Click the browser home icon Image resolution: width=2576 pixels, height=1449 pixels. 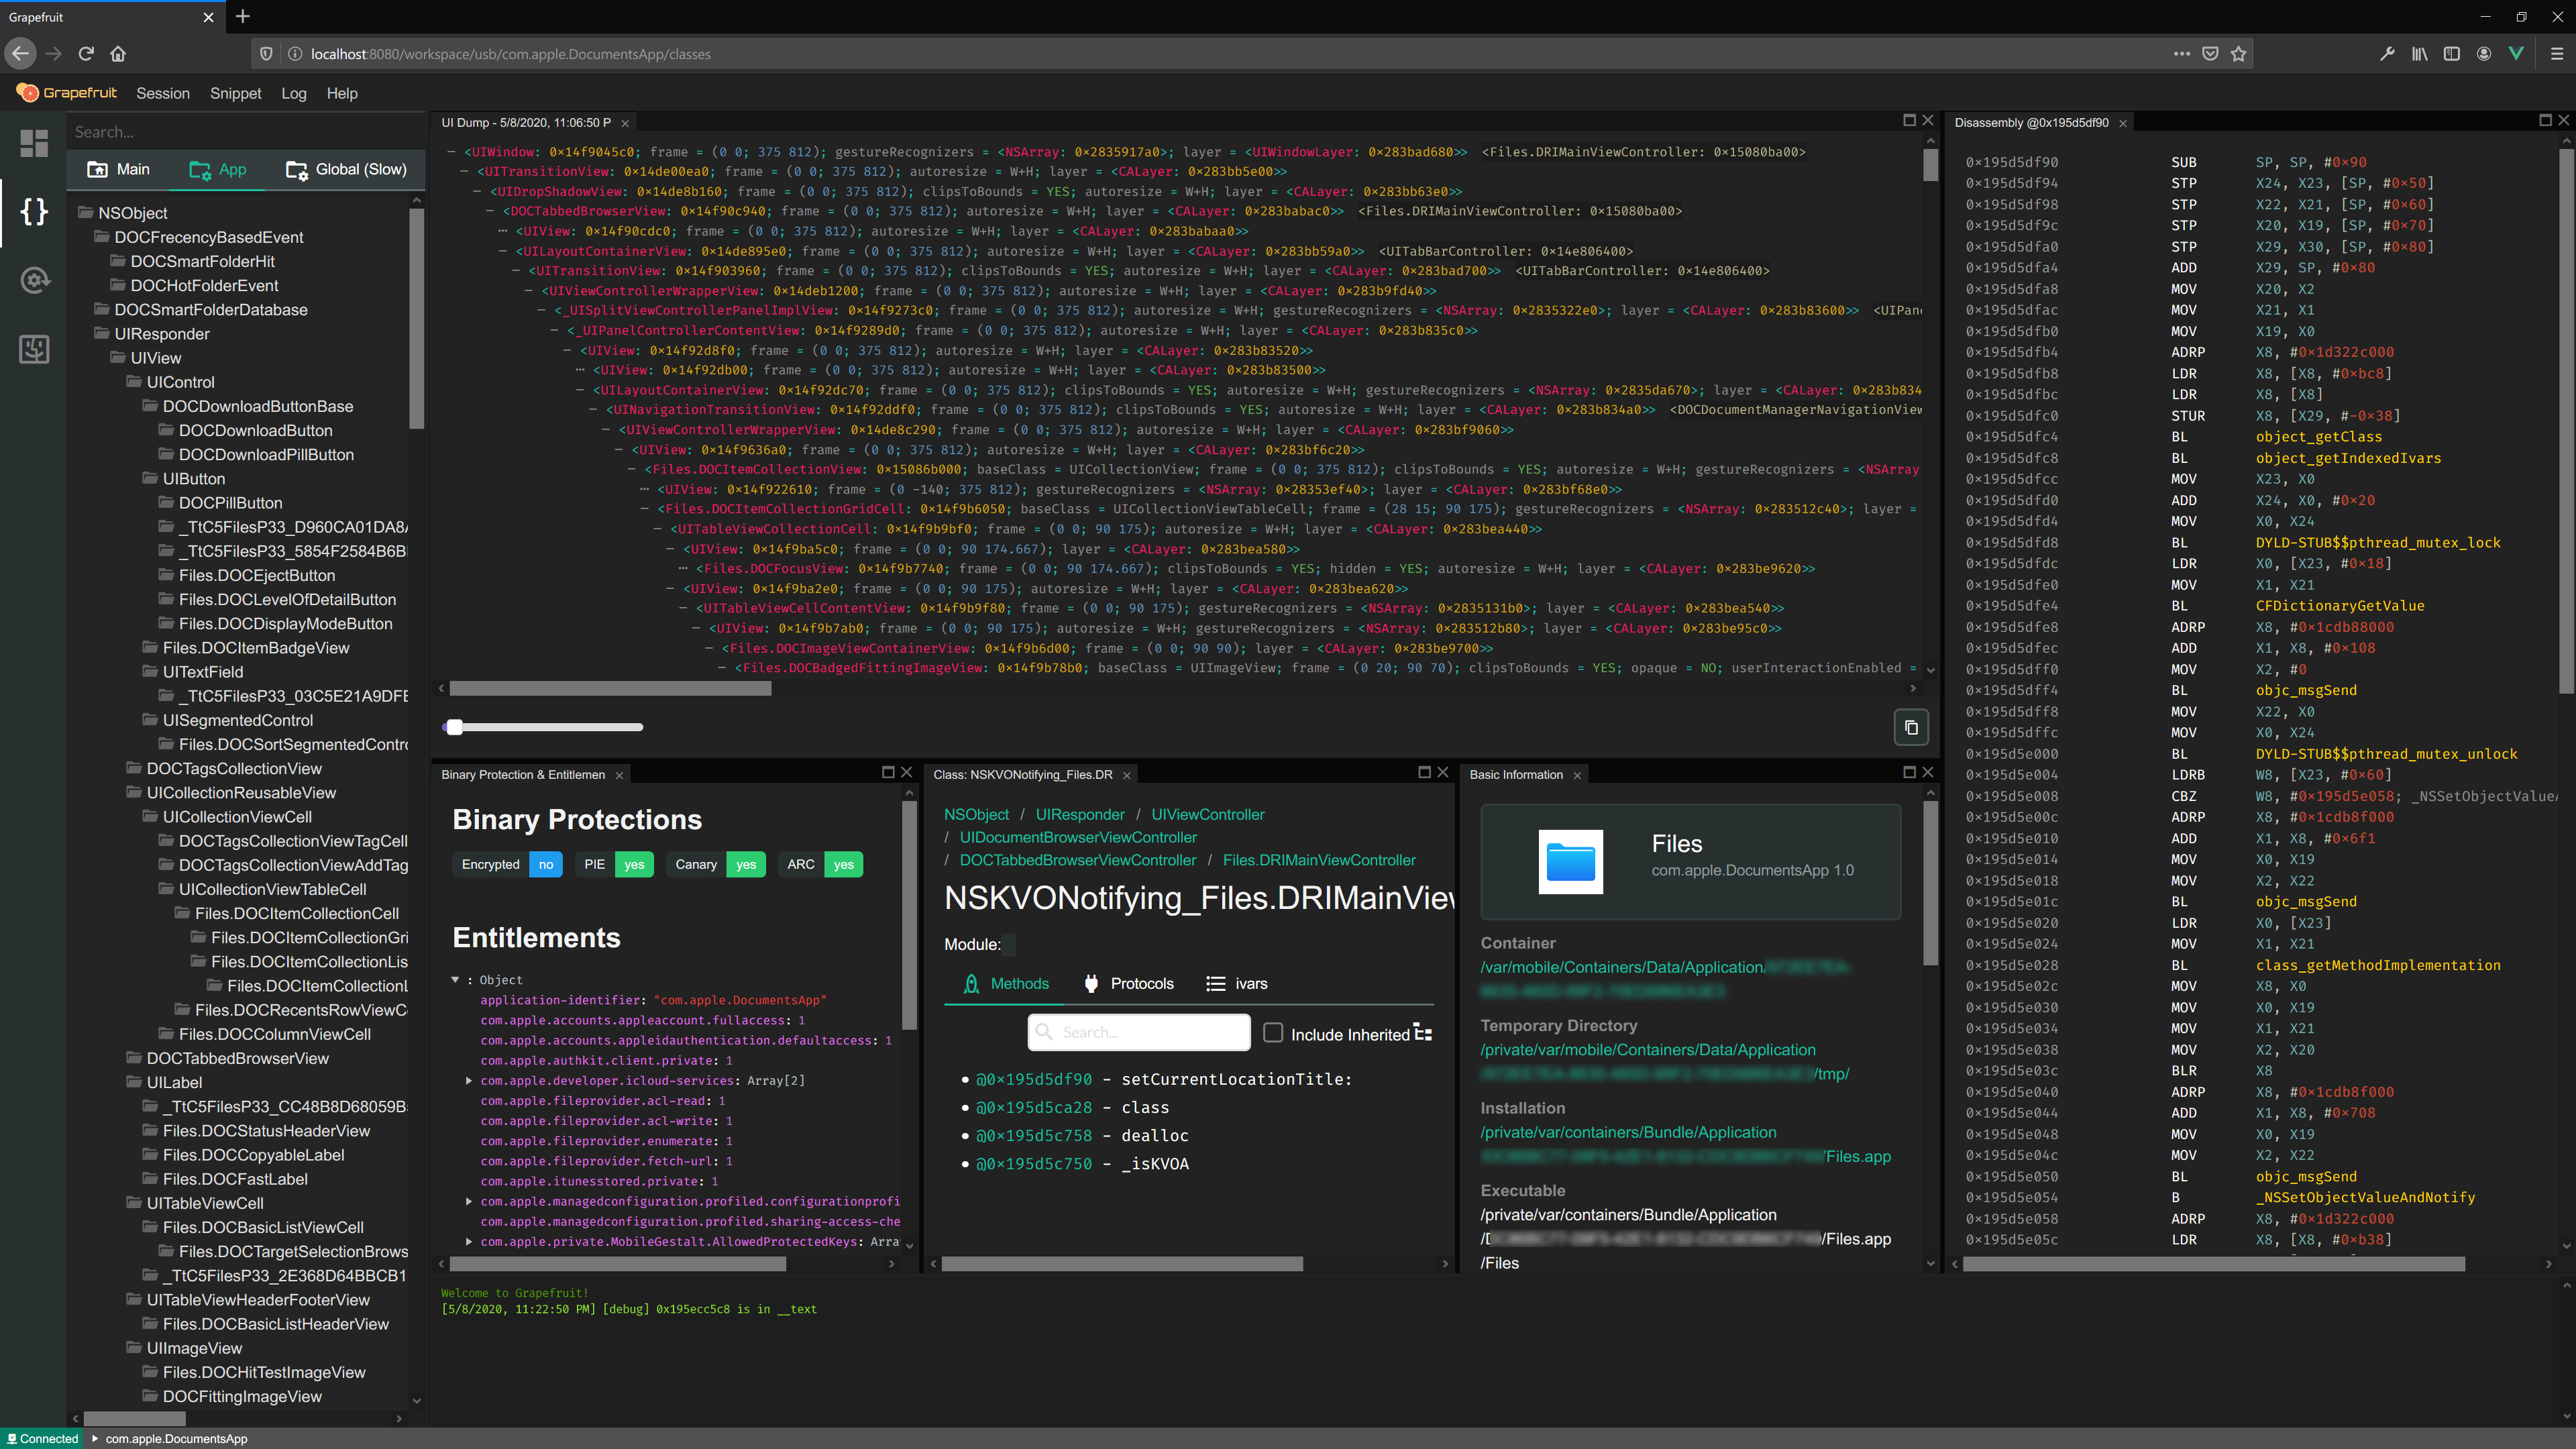pos(118,54)
